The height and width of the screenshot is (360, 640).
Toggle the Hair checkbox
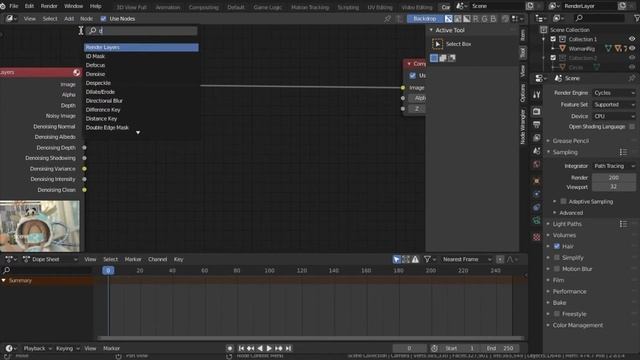pyautogui.click(x=557, y=247)
